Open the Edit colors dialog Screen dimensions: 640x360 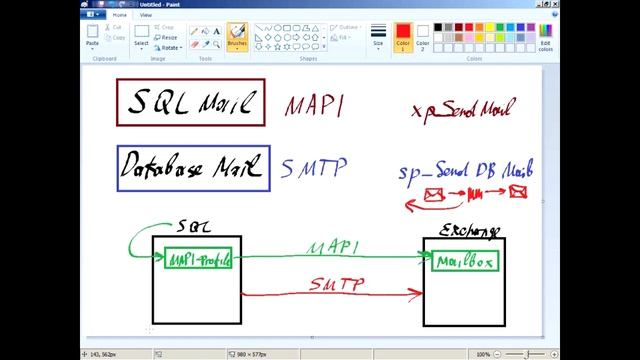545,37
